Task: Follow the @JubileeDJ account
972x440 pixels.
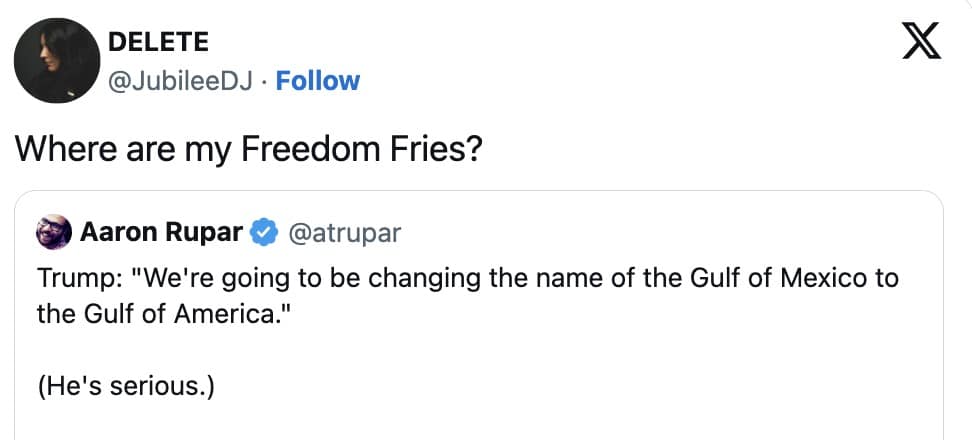Action: point(317,81)
